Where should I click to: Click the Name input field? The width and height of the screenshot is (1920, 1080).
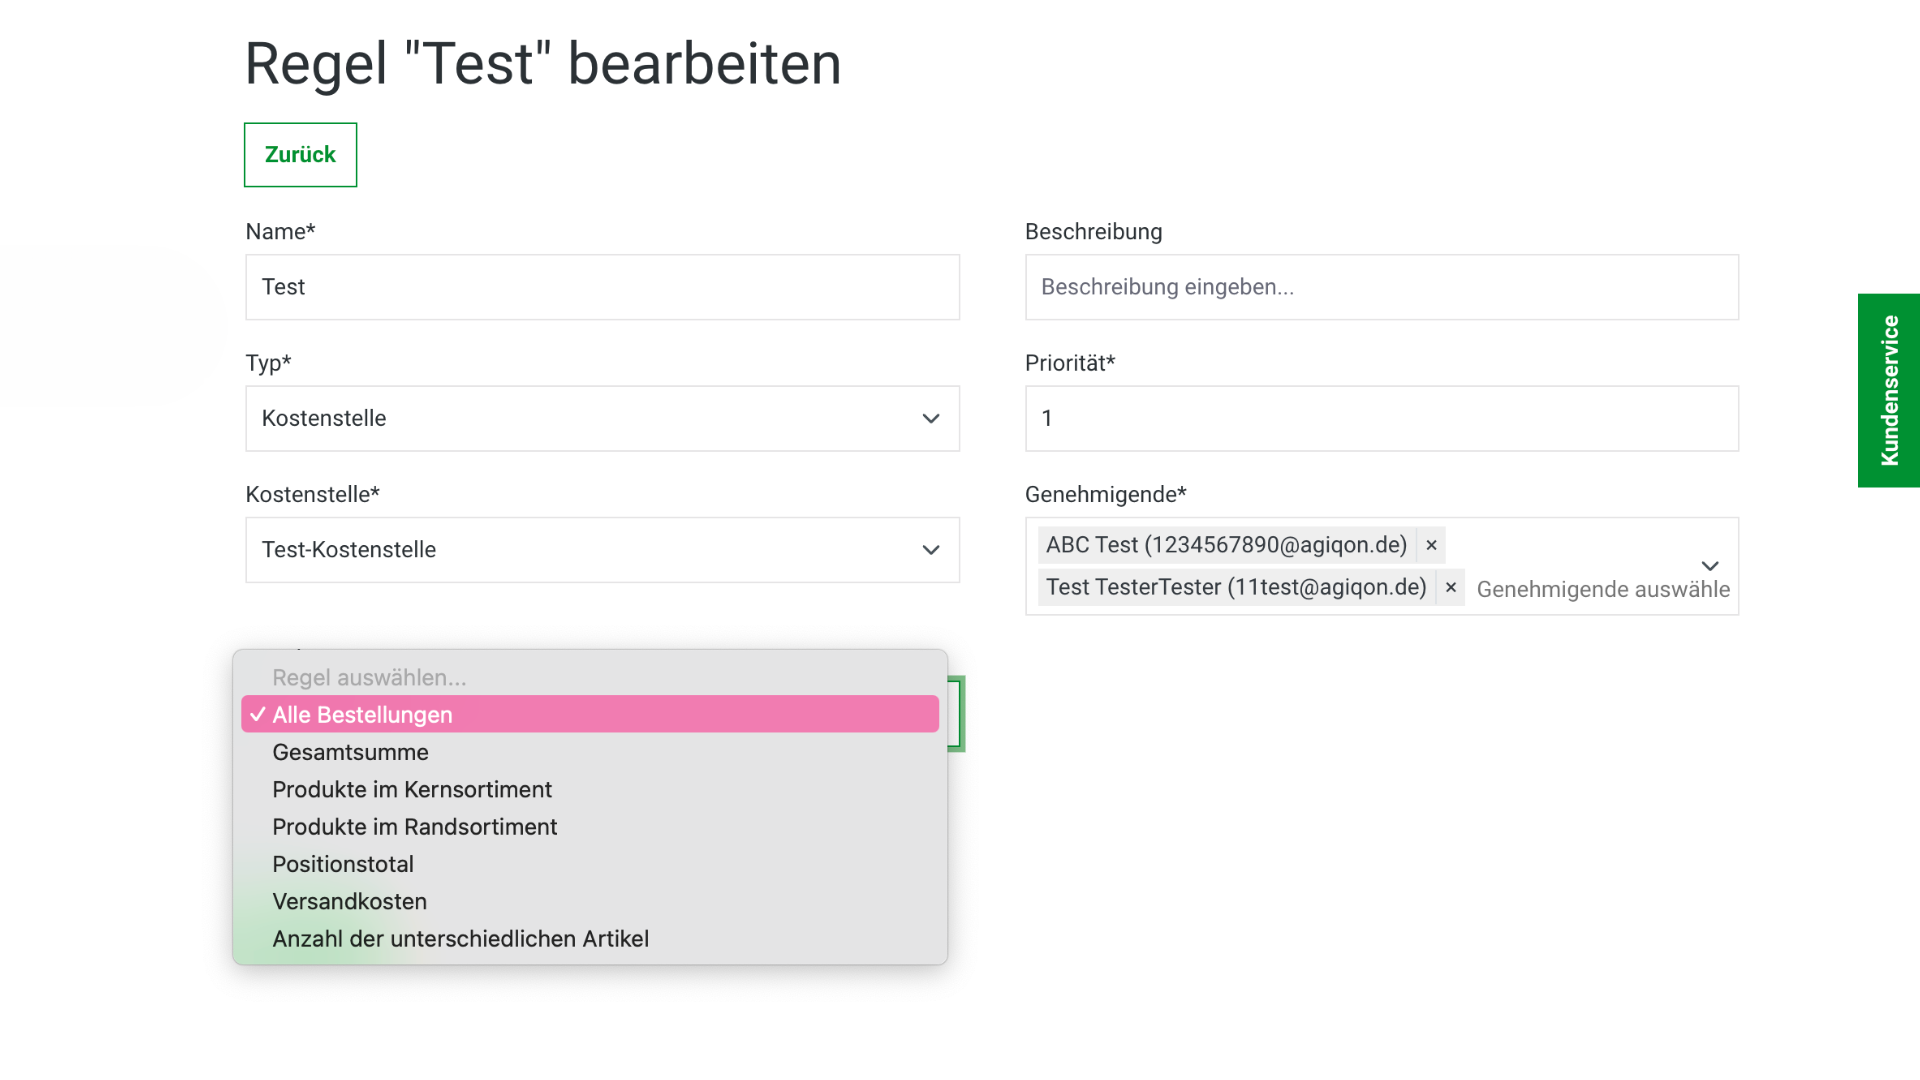click(602, 287)
